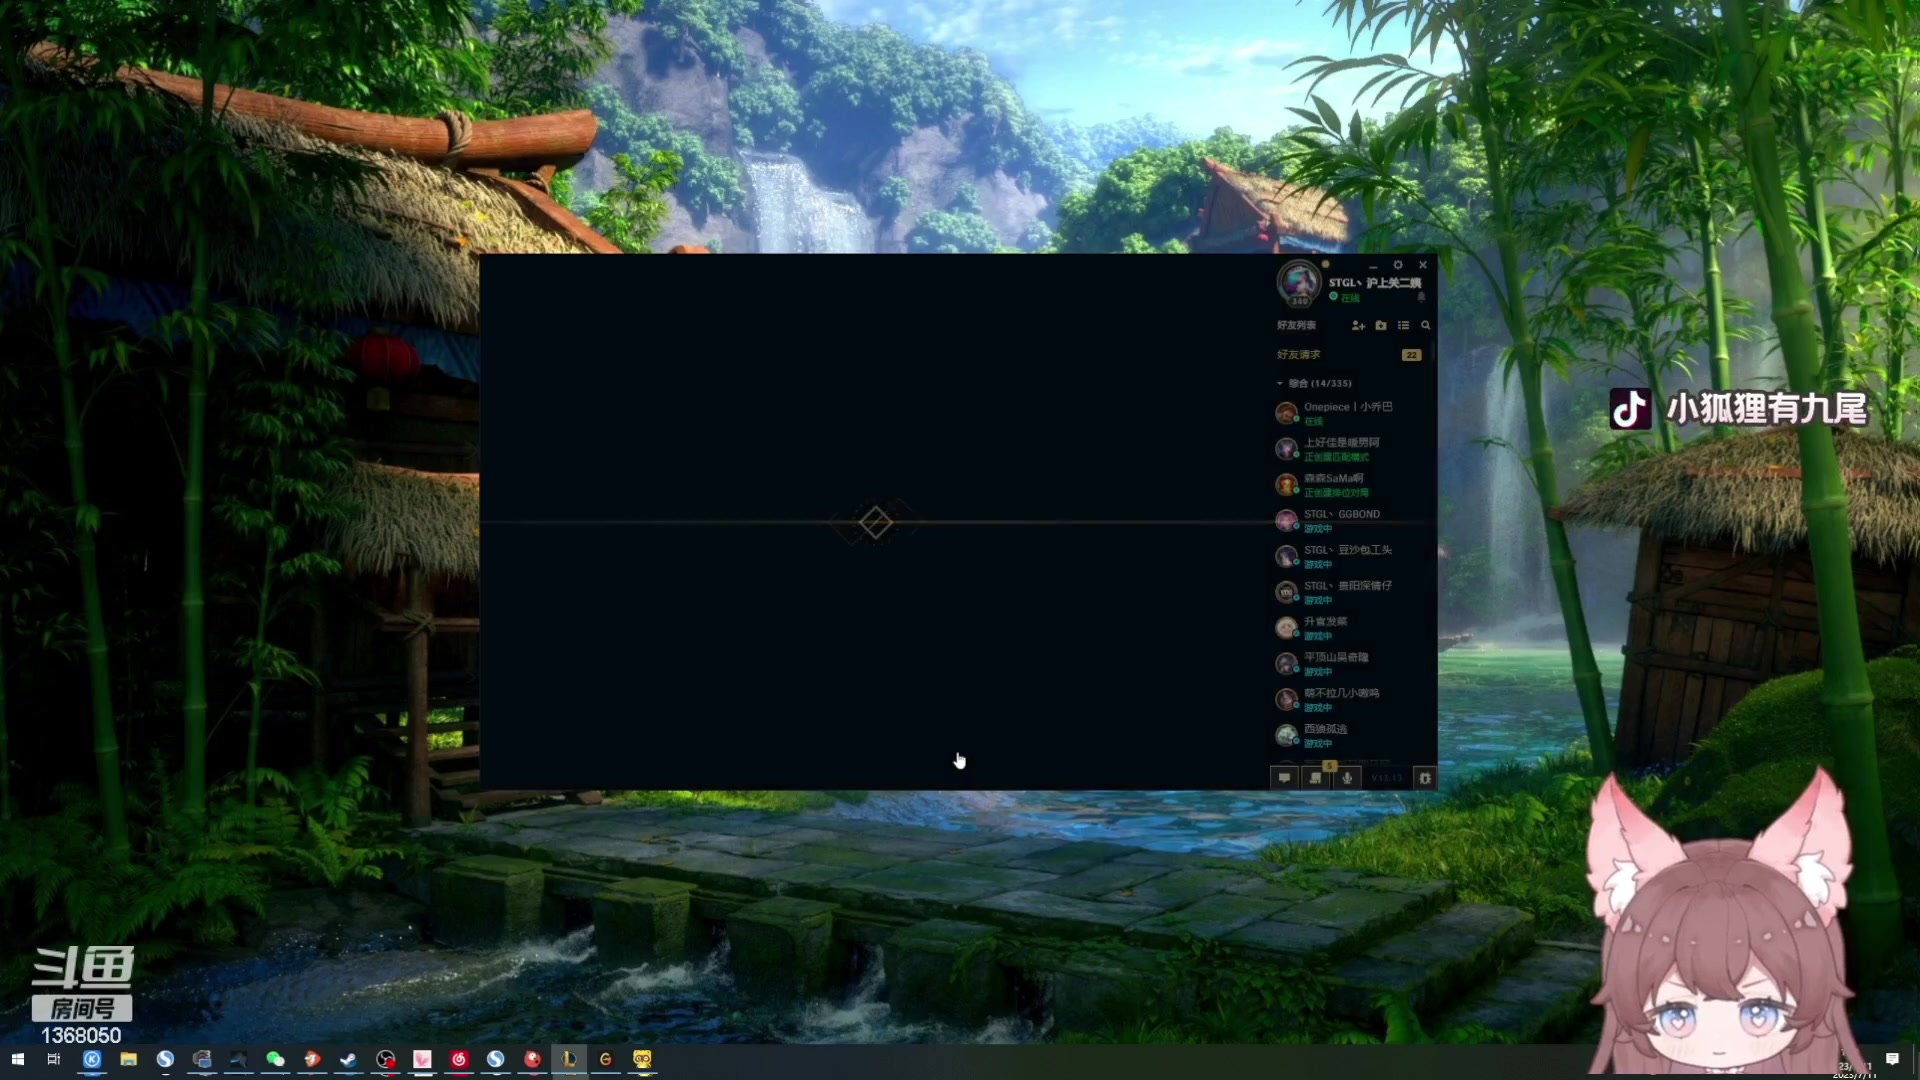Switch to League of Legends taskbar icon

click(569, 1059)
